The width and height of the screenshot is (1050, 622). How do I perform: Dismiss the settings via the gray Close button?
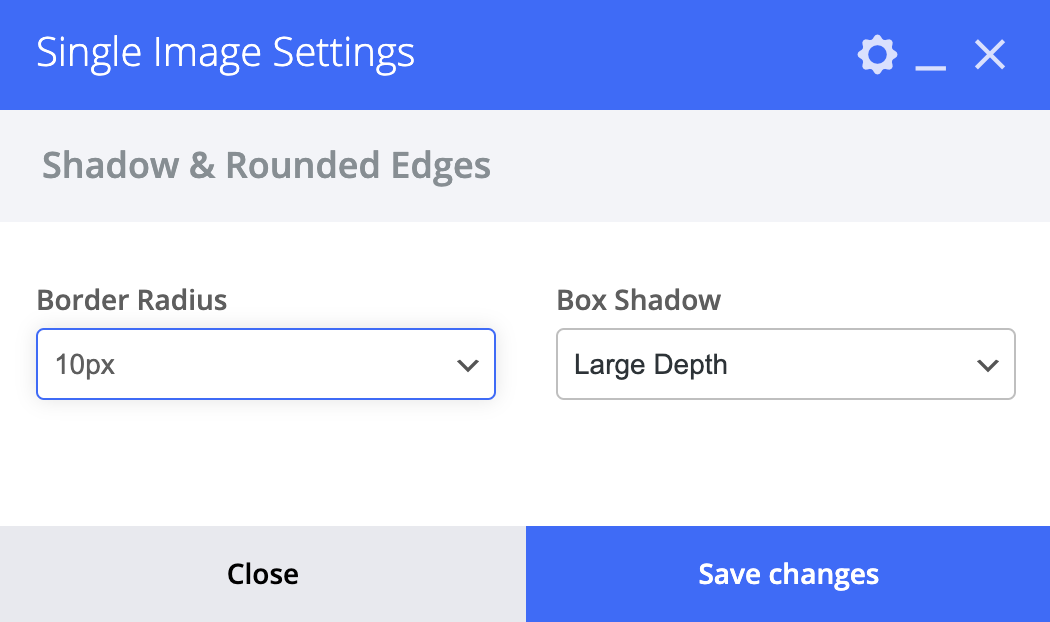click(262, 574)
